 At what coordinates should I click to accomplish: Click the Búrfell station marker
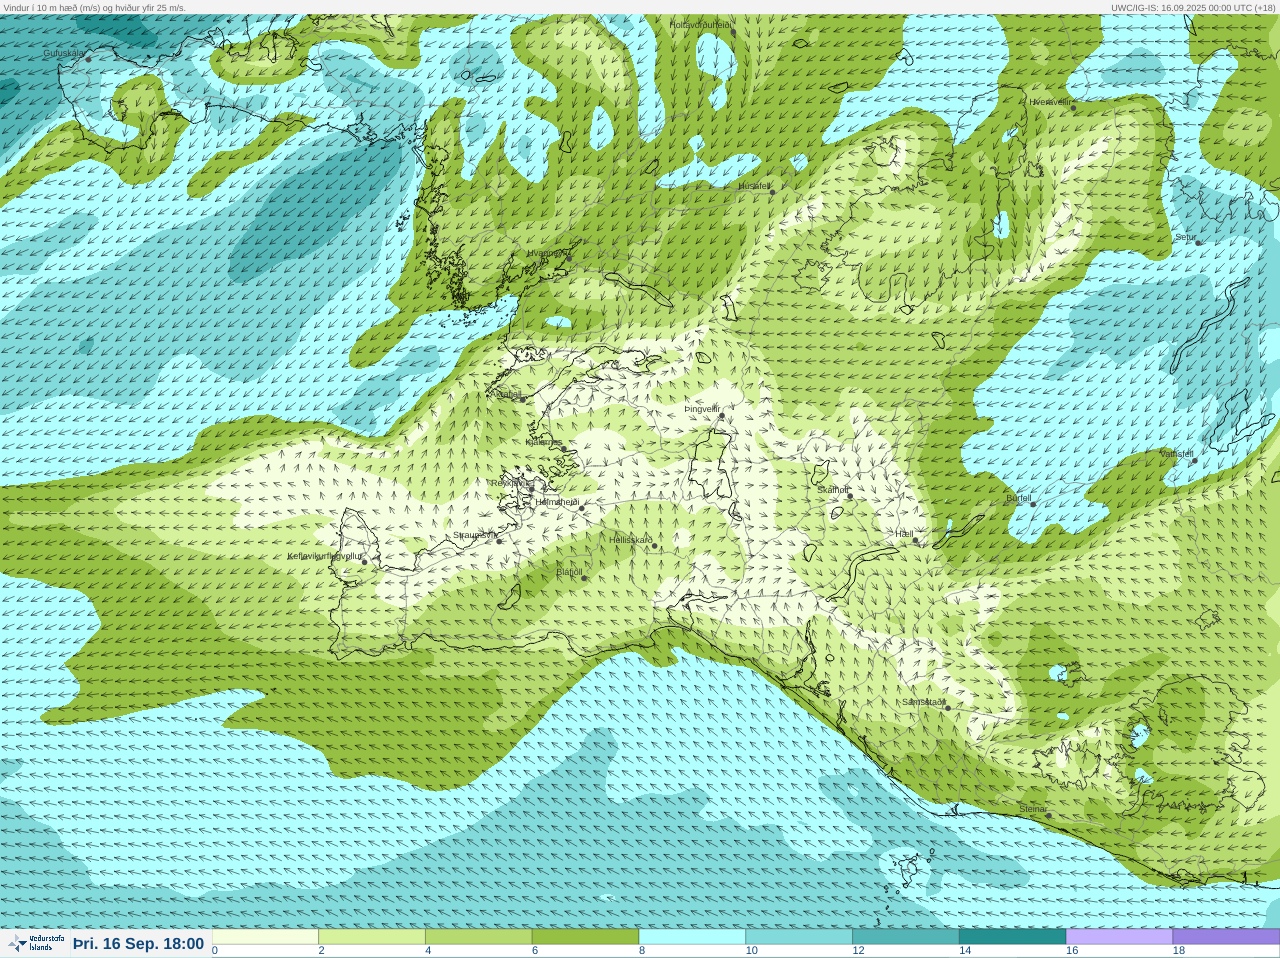point(1033,503)
